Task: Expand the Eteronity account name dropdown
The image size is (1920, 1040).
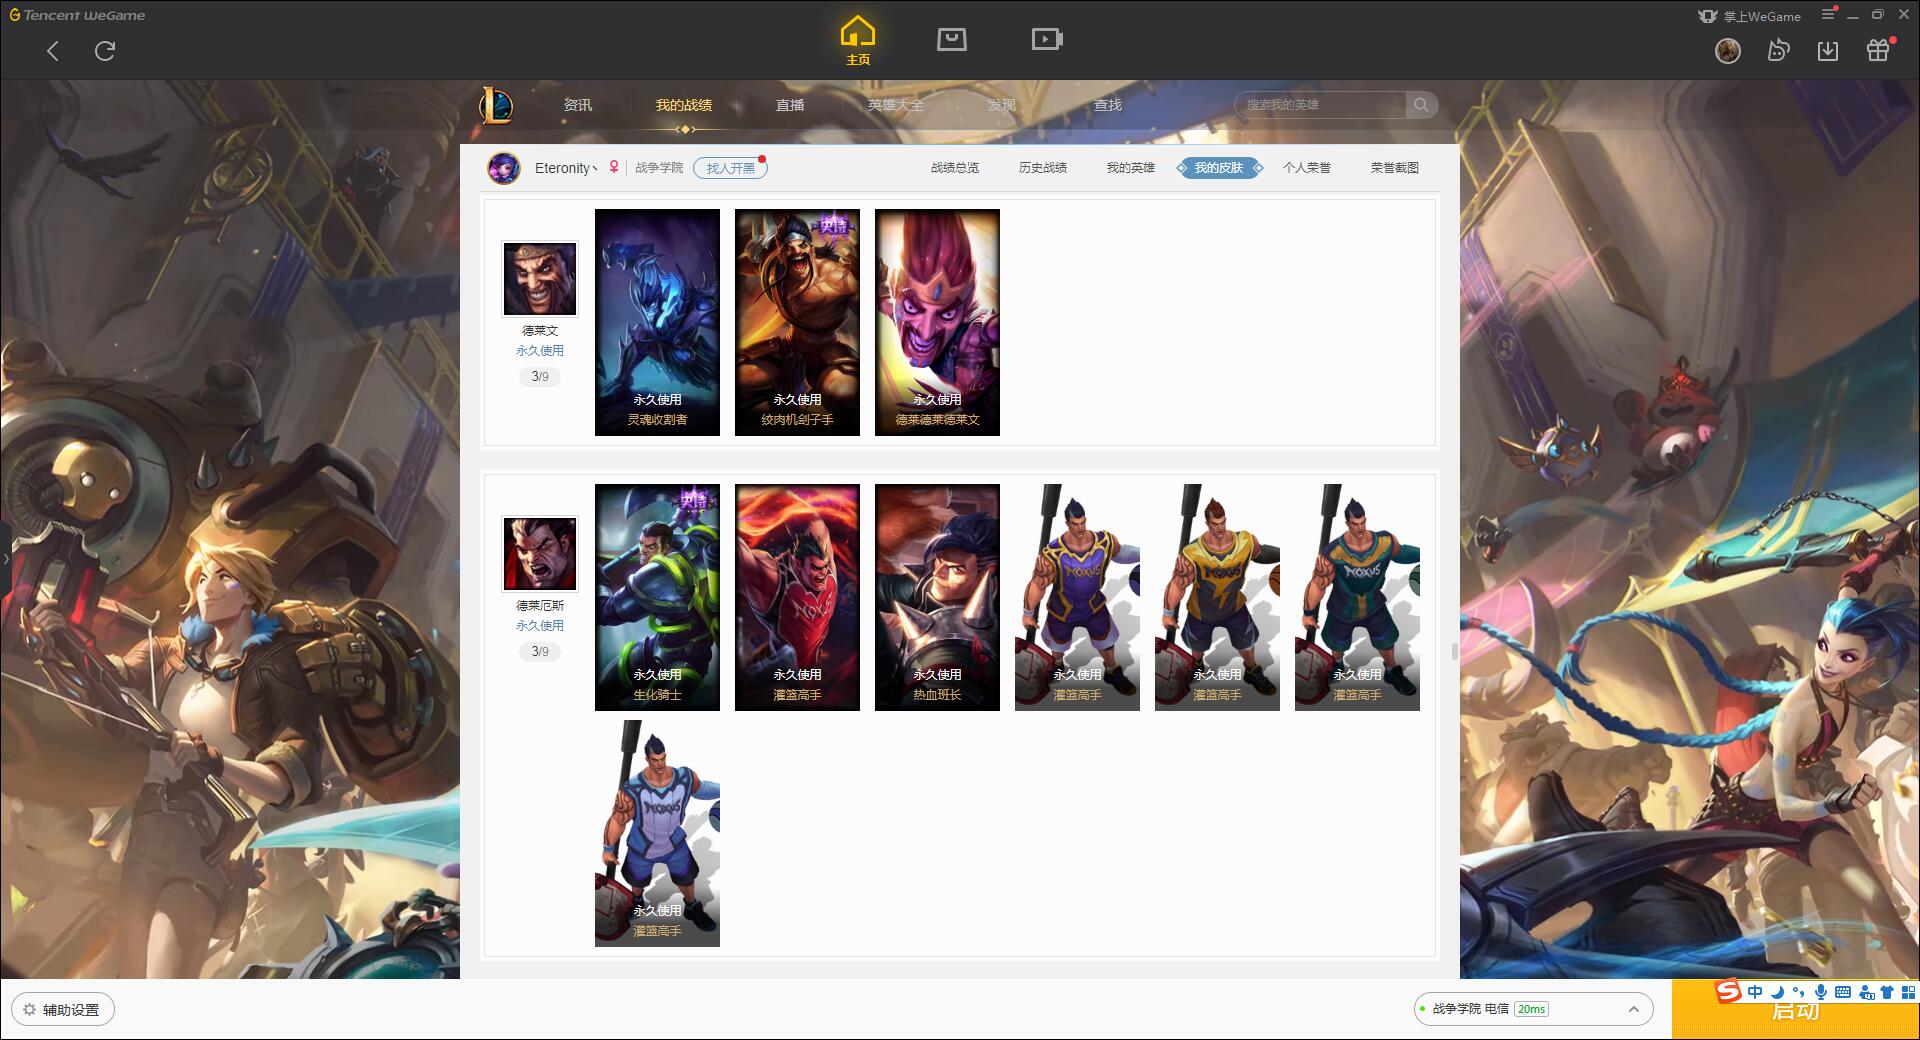Action: 566,168
